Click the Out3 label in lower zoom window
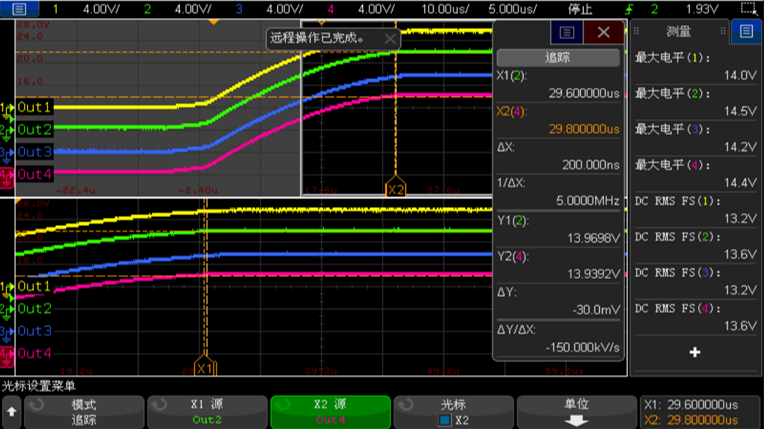 click(x=34, y=331)
